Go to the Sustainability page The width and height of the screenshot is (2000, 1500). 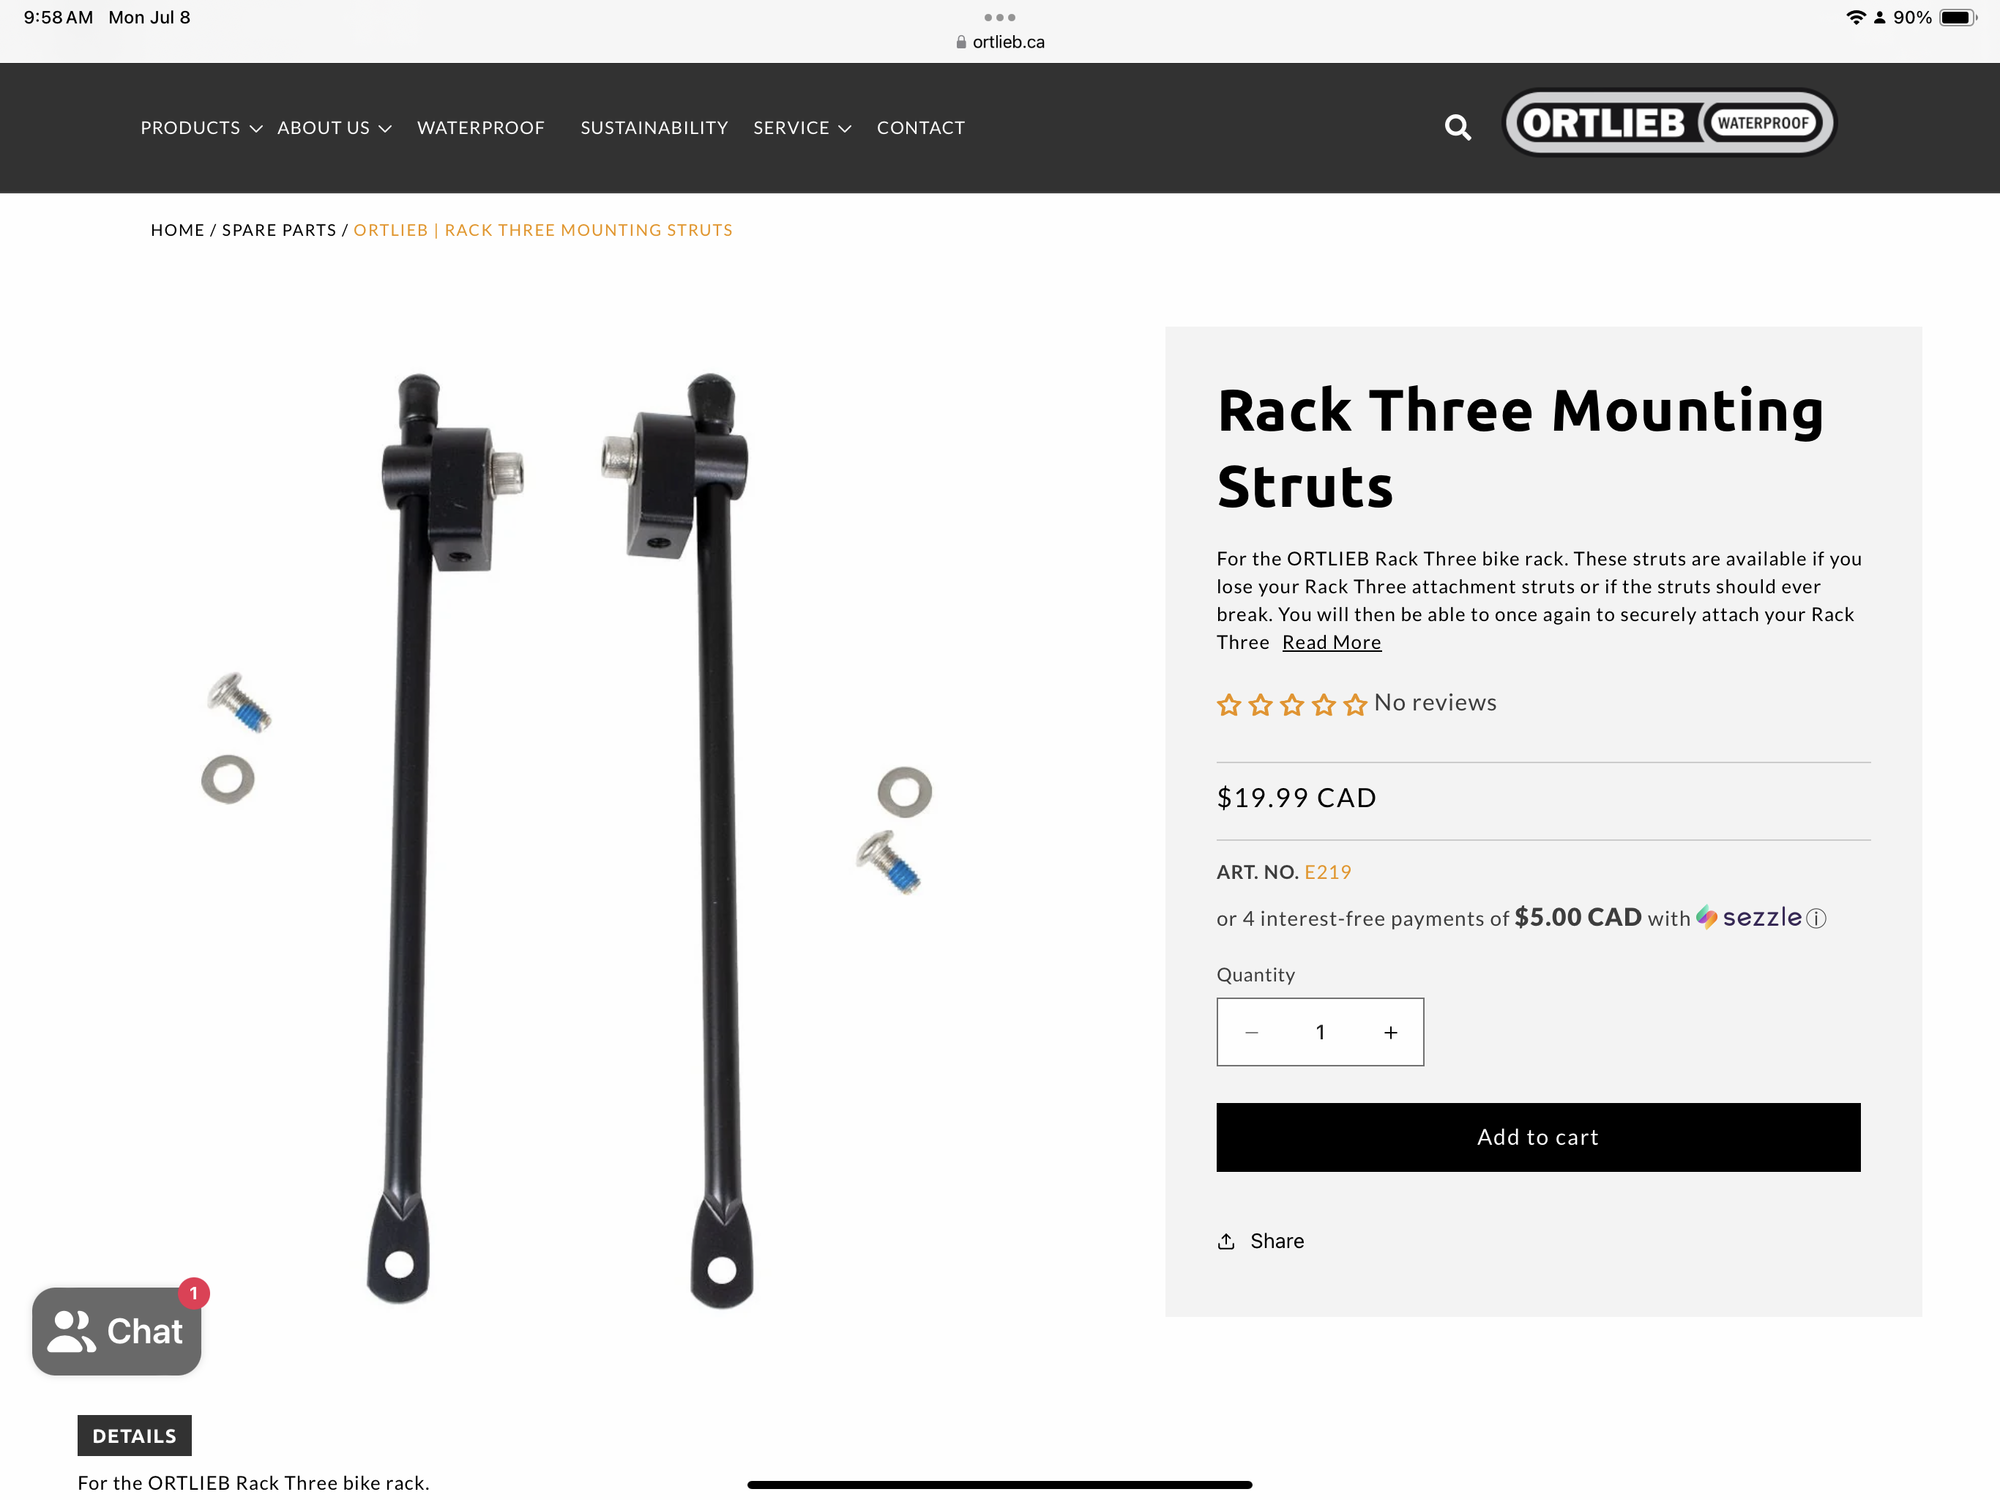[654, 128]
